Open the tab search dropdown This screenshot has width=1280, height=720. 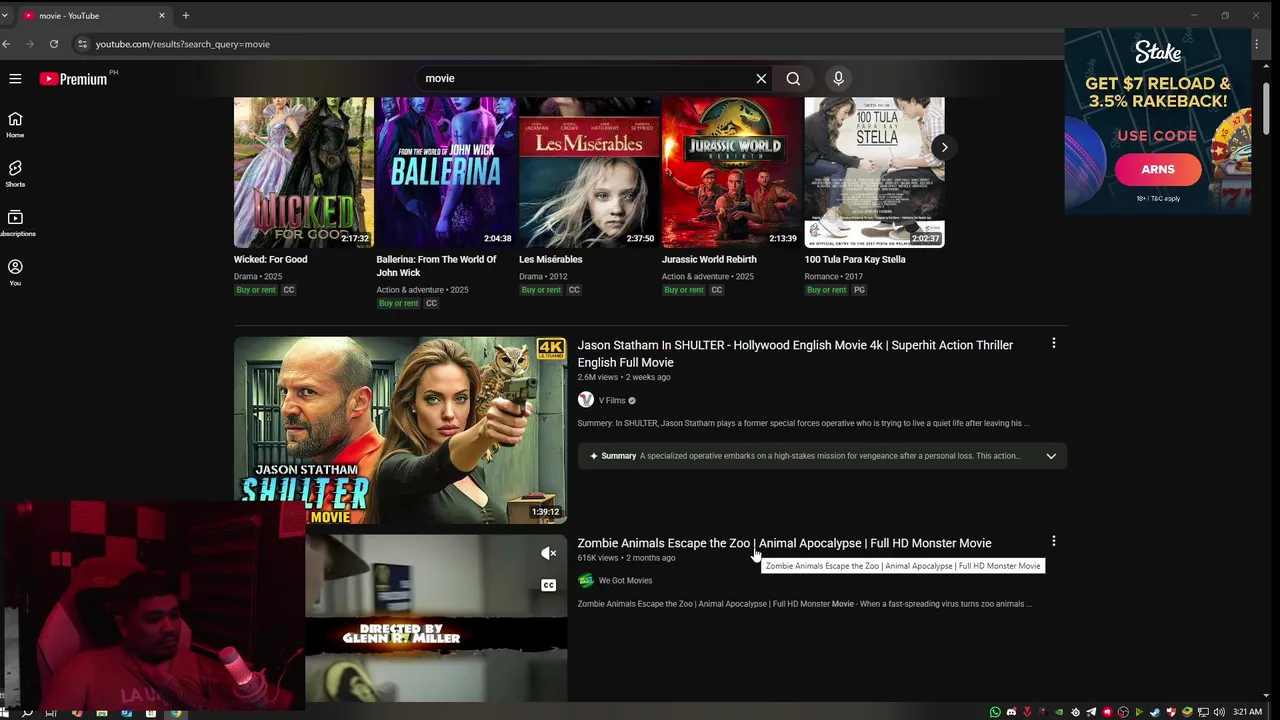point(4,15)
